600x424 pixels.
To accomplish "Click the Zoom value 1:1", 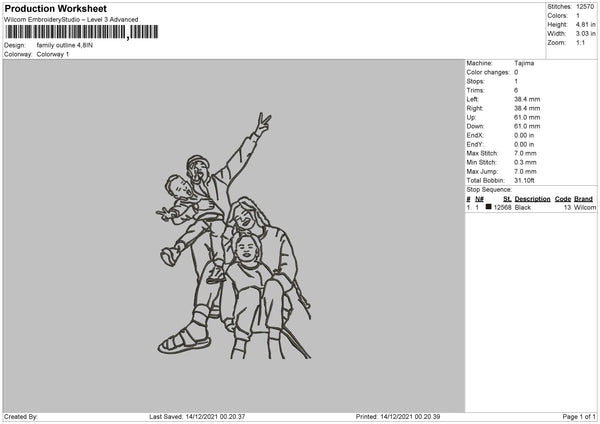I will point(580,42).
